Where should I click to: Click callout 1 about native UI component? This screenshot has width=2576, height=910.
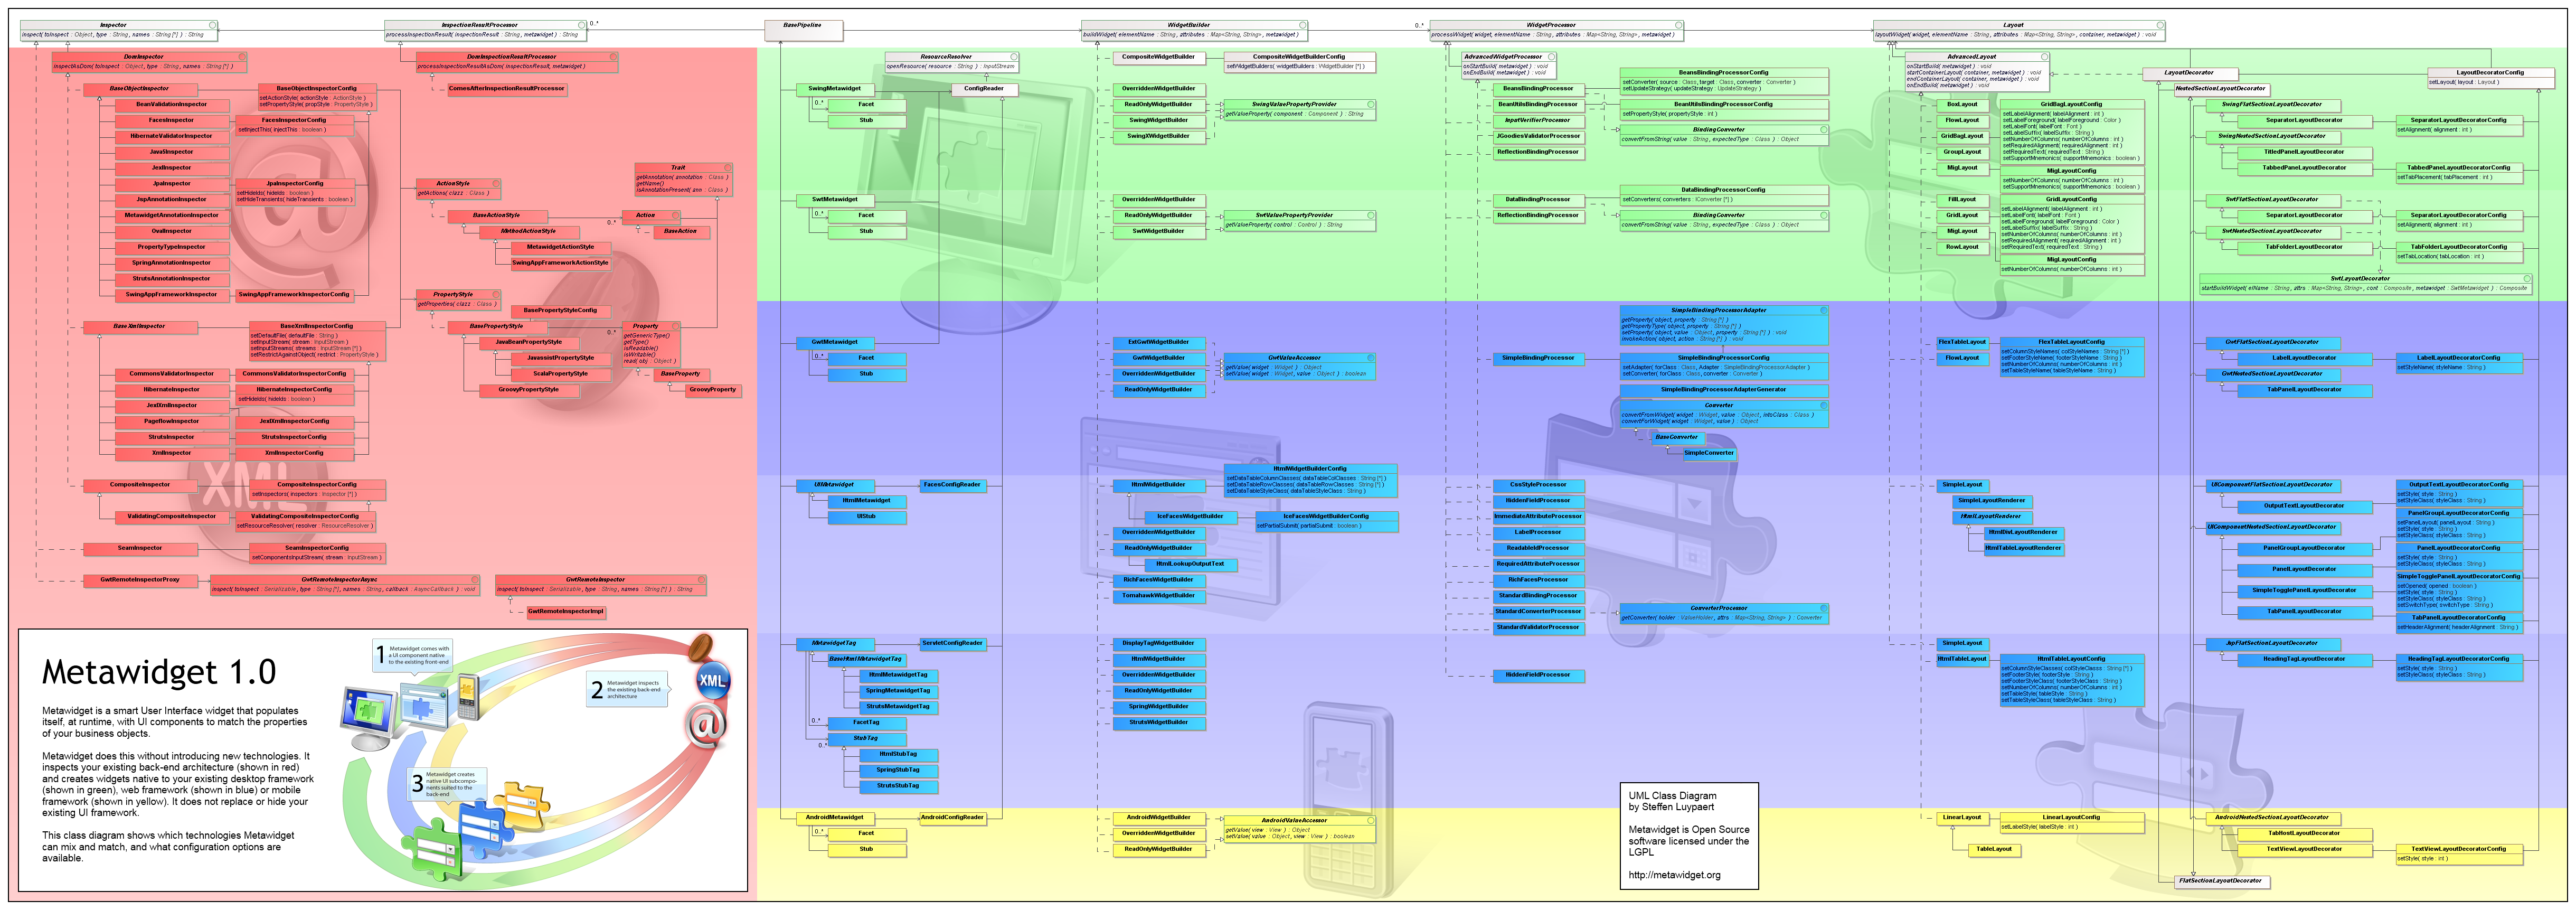pyautogui.click(x=412, y=655)
